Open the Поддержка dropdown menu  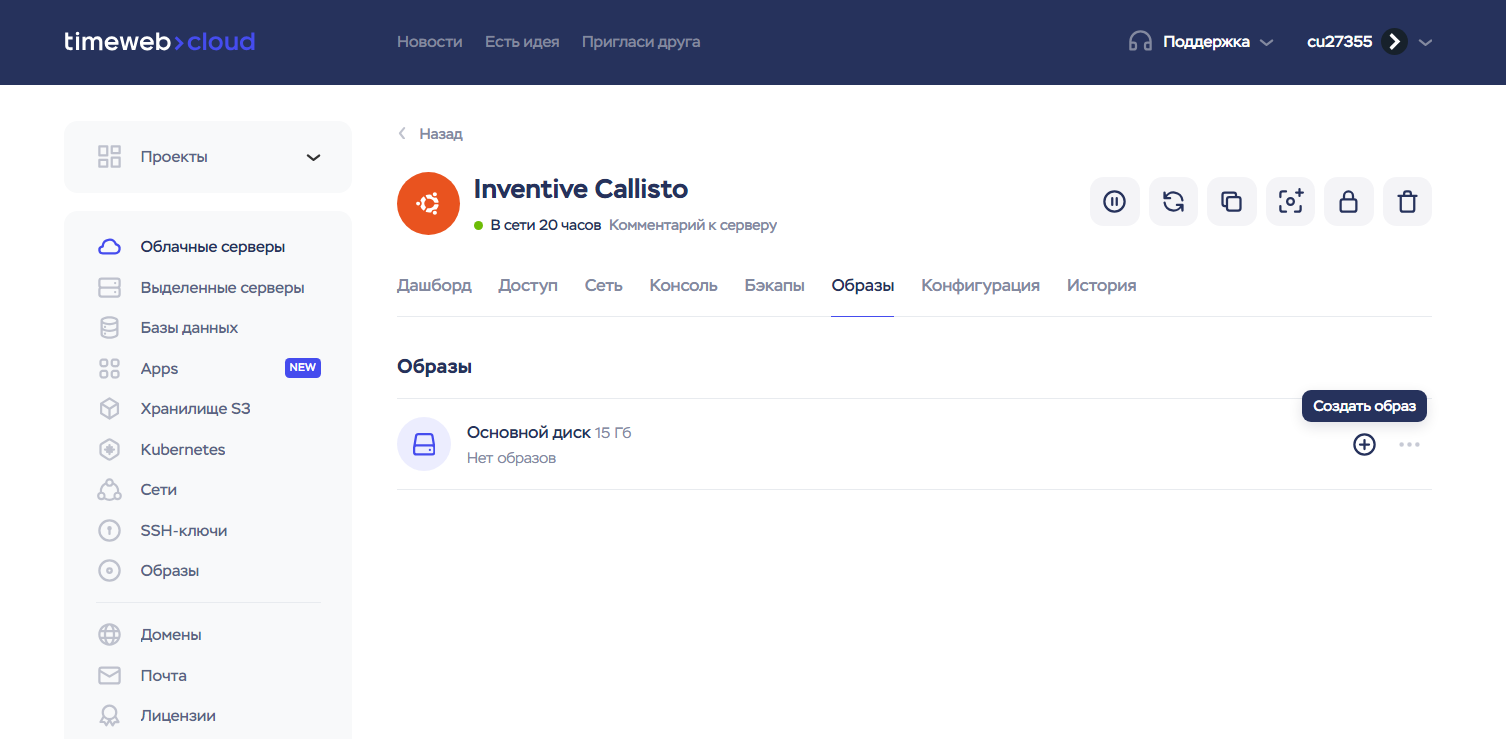click(x=1201, y=42)
